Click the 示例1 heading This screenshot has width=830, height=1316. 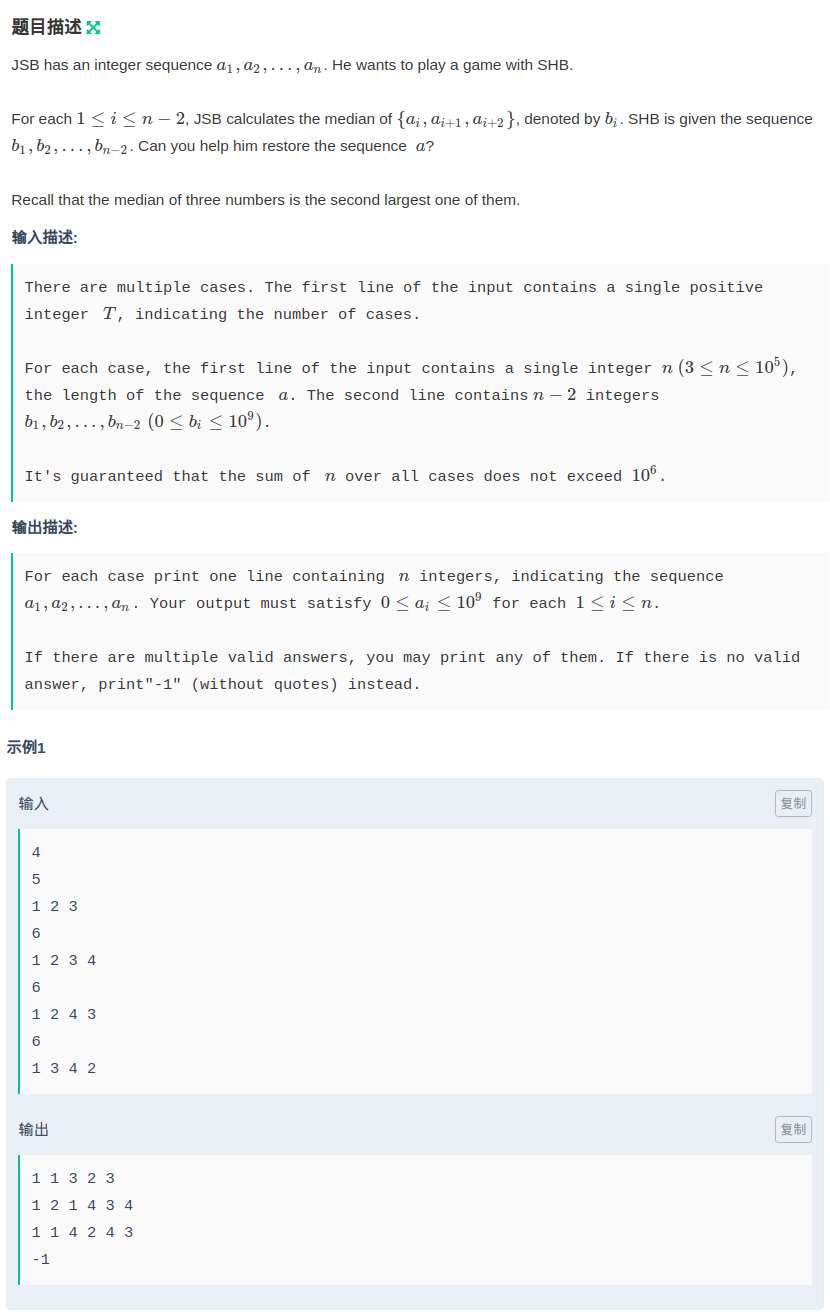(26, 747)
